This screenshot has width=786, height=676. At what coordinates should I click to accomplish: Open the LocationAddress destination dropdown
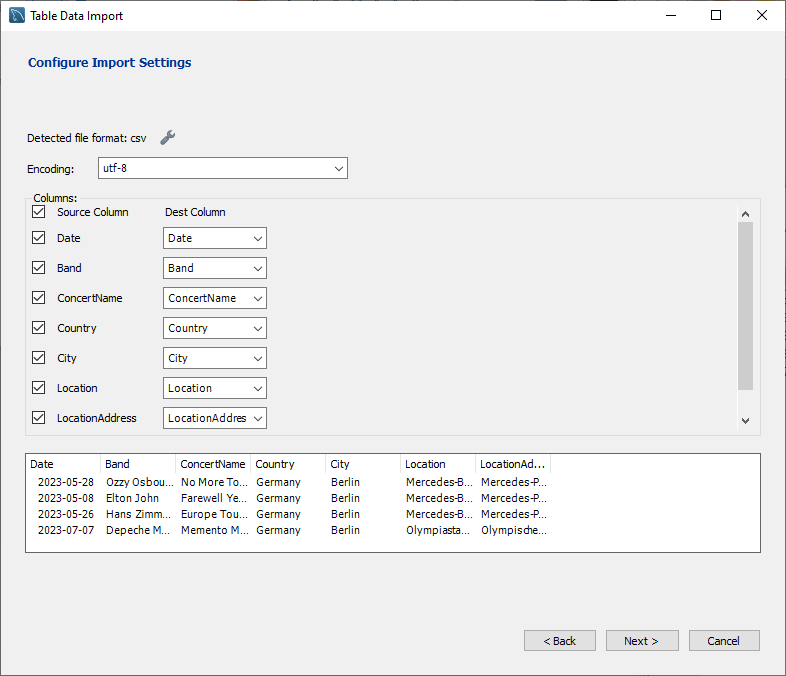[215, 418]
